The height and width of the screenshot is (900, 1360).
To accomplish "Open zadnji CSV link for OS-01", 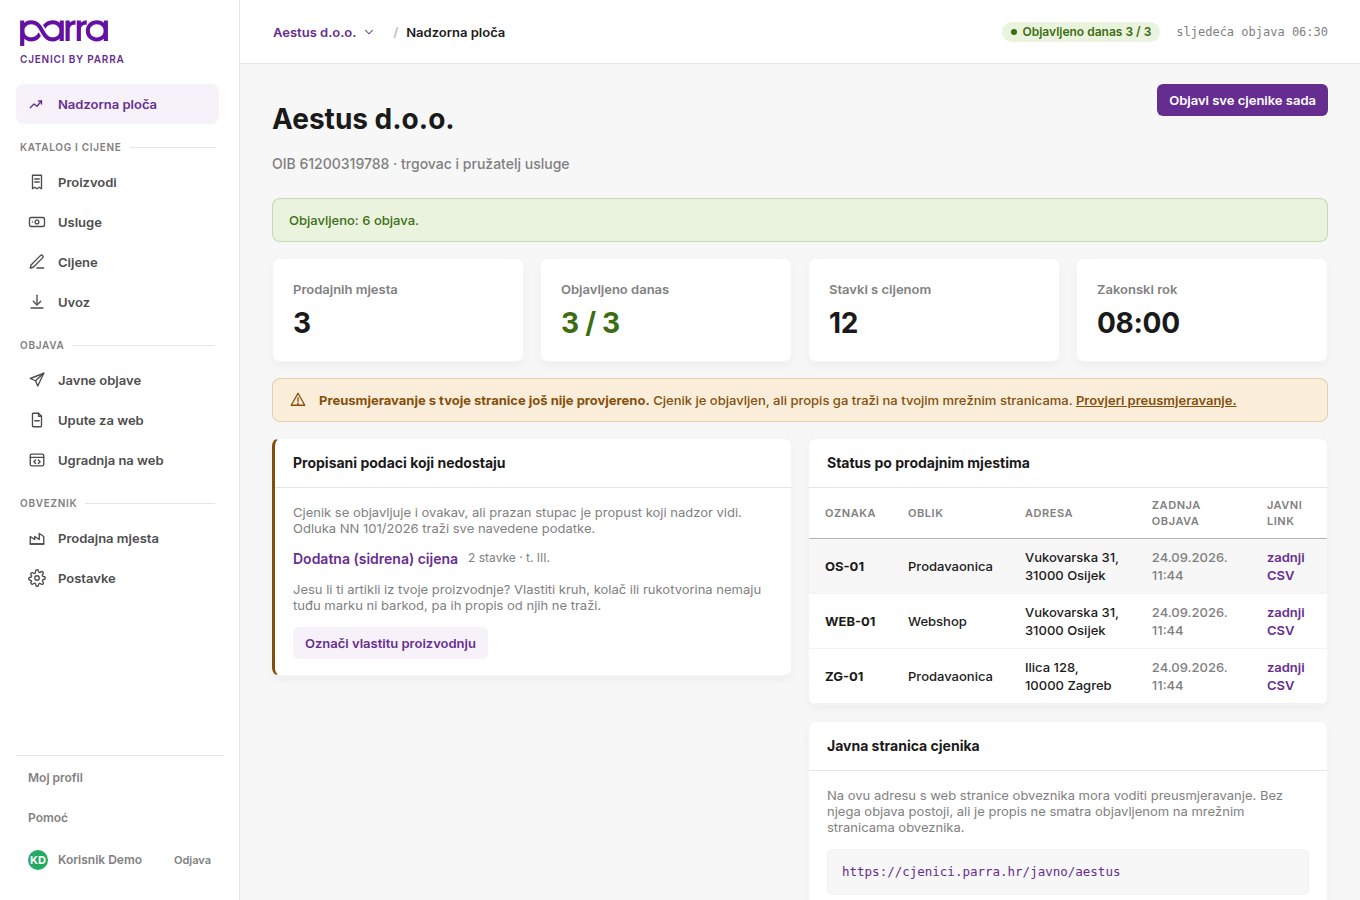I will point(1285,566).
